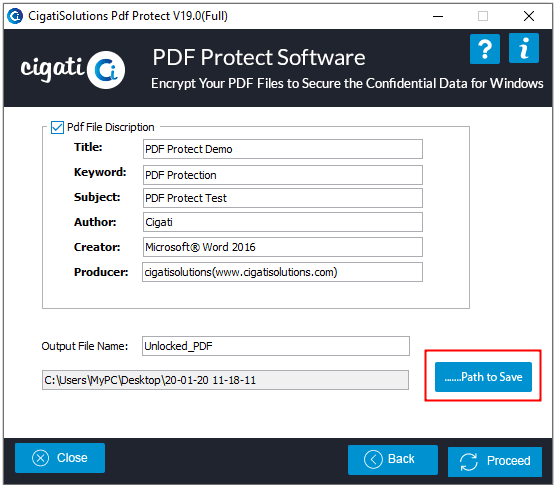This screenshot has width=557, height=488.
Task: Focus the Subject text field
Action: click(283, 198)
